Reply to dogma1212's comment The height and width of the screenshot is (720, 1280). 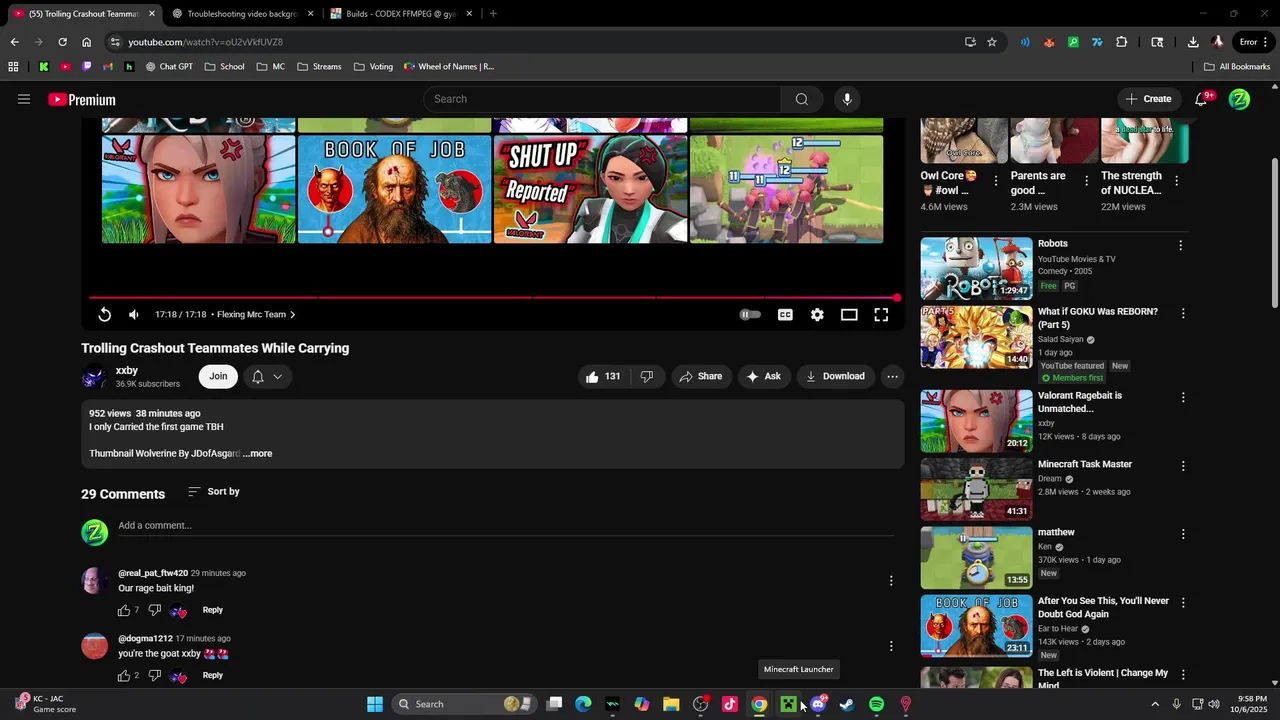213,675
